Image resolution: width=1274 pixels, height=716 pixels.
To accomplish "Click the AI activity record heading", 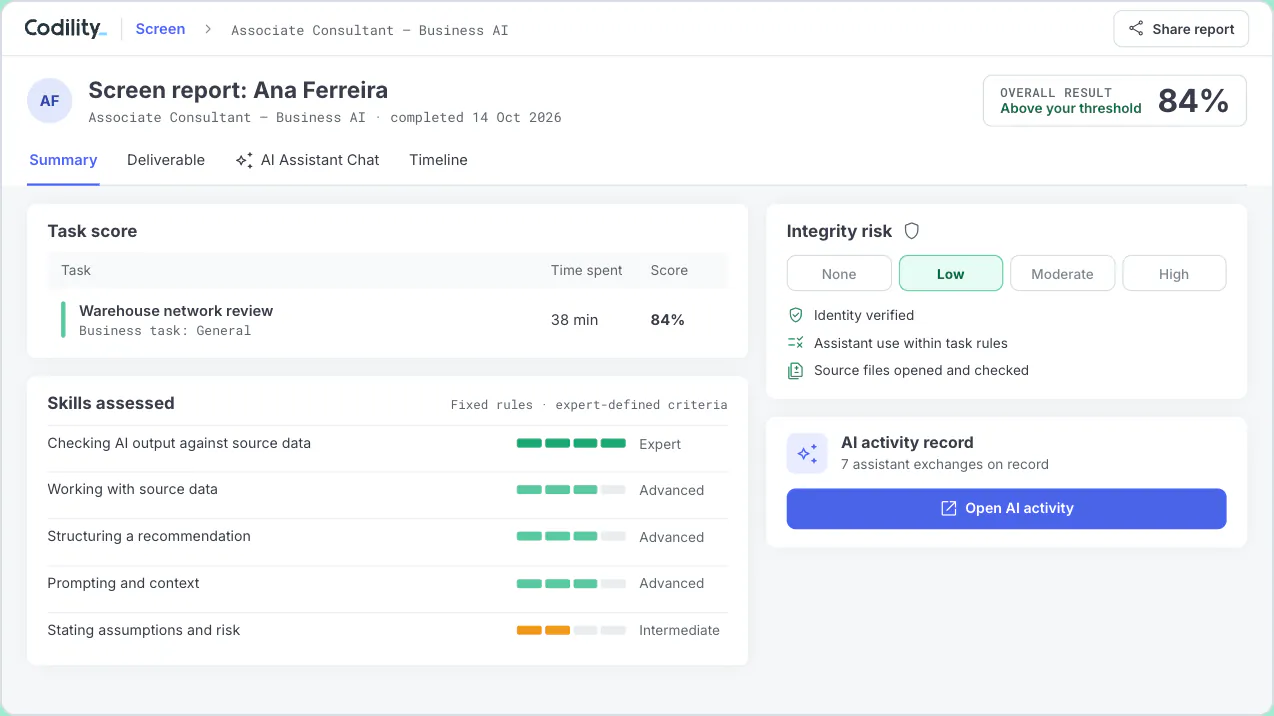I will [907, 442].
